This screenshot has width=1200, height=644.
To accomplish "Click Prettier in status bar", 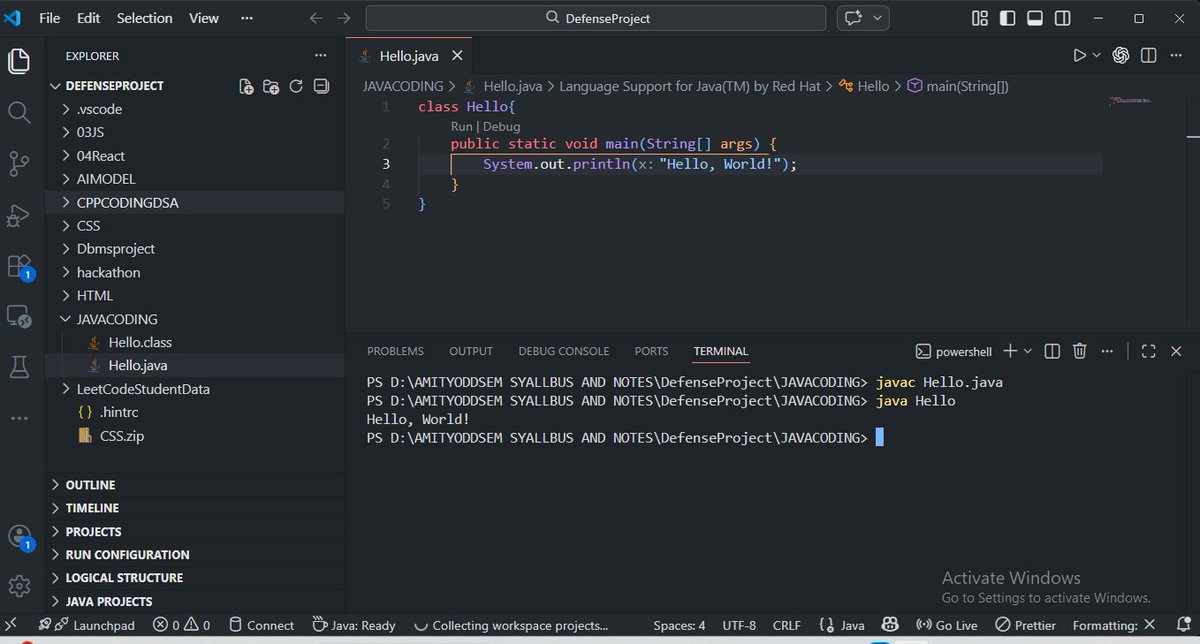I will pos(1025,625).
